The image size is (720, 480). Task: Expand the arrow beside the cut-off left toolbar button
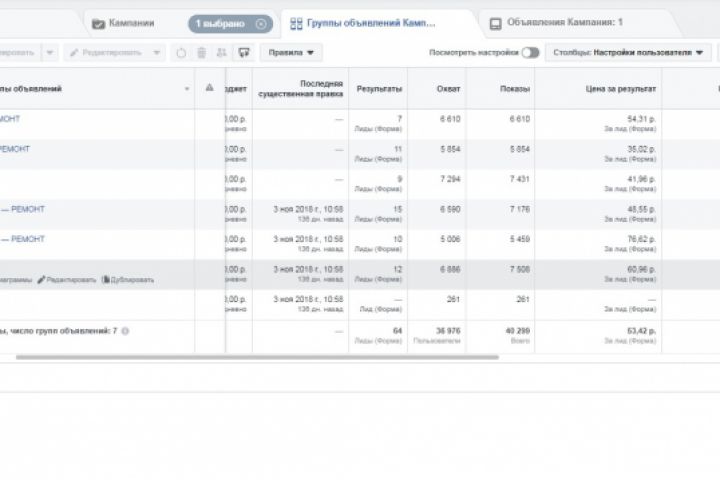(50, 52)
